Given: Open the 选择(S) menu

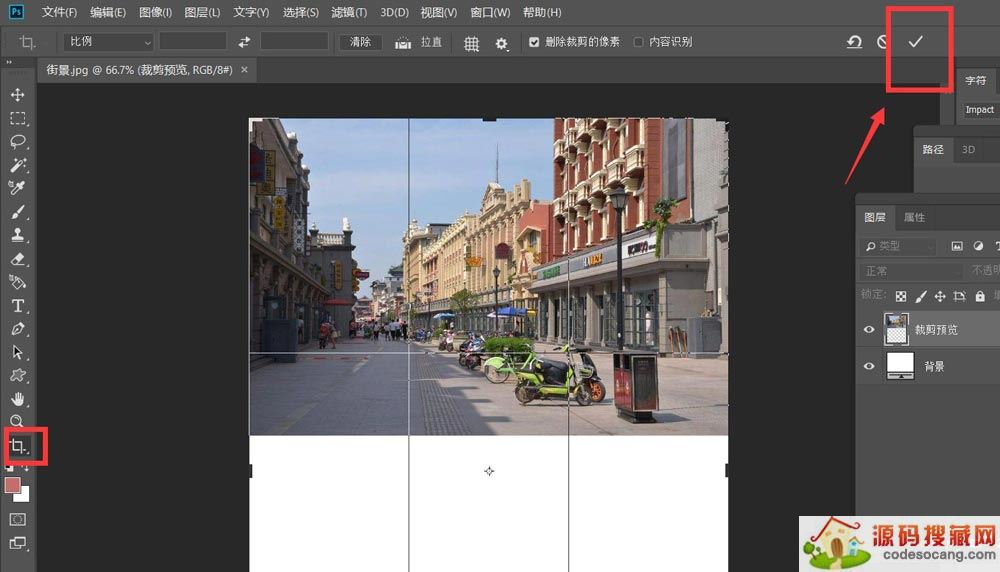Looking at the screenshot, I should pos(300,12).
